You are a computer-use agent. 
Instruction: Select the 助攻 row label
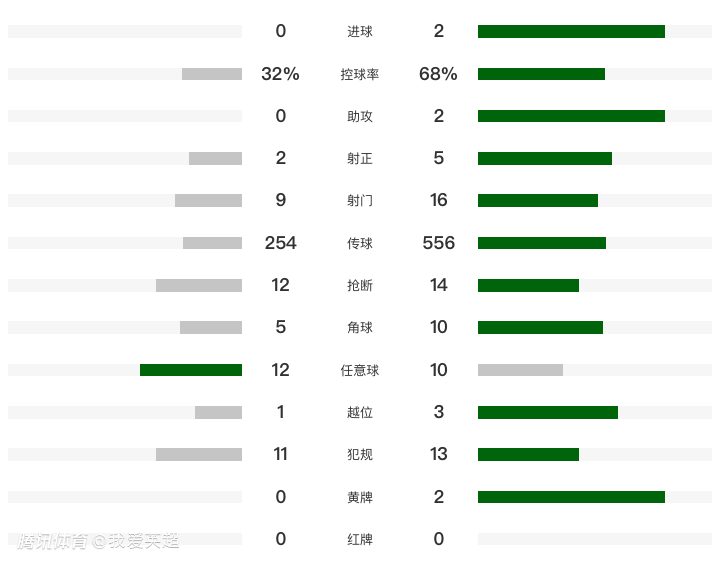point(360,116)
